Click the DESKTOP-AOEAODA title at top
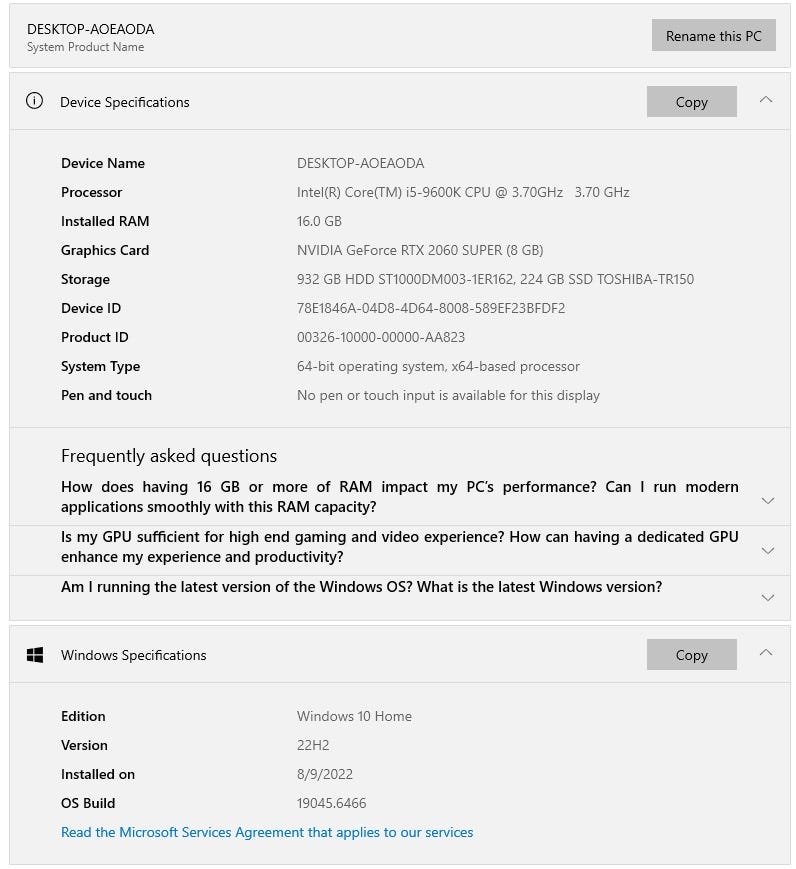The image size is (796, 869). (91, 29)
